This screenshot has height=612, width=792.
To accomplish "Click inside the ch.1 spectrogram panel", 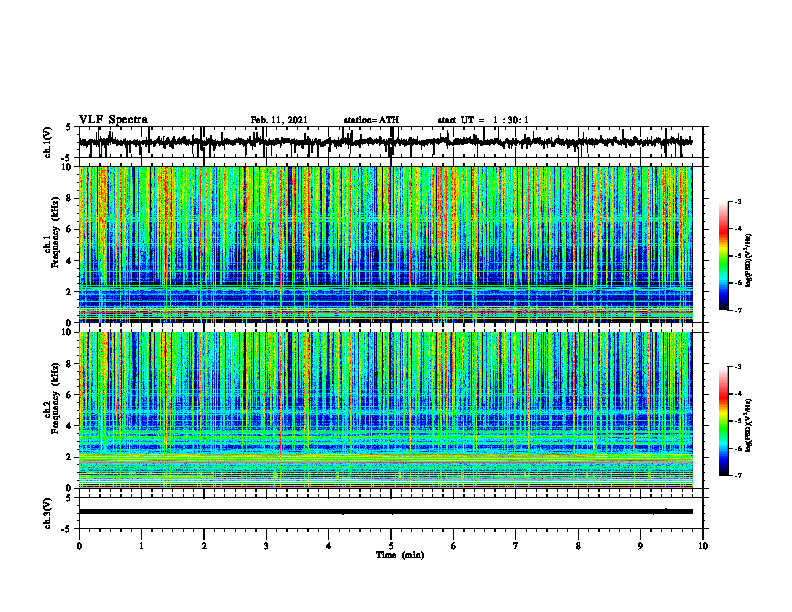I will [x=385, y=244].
